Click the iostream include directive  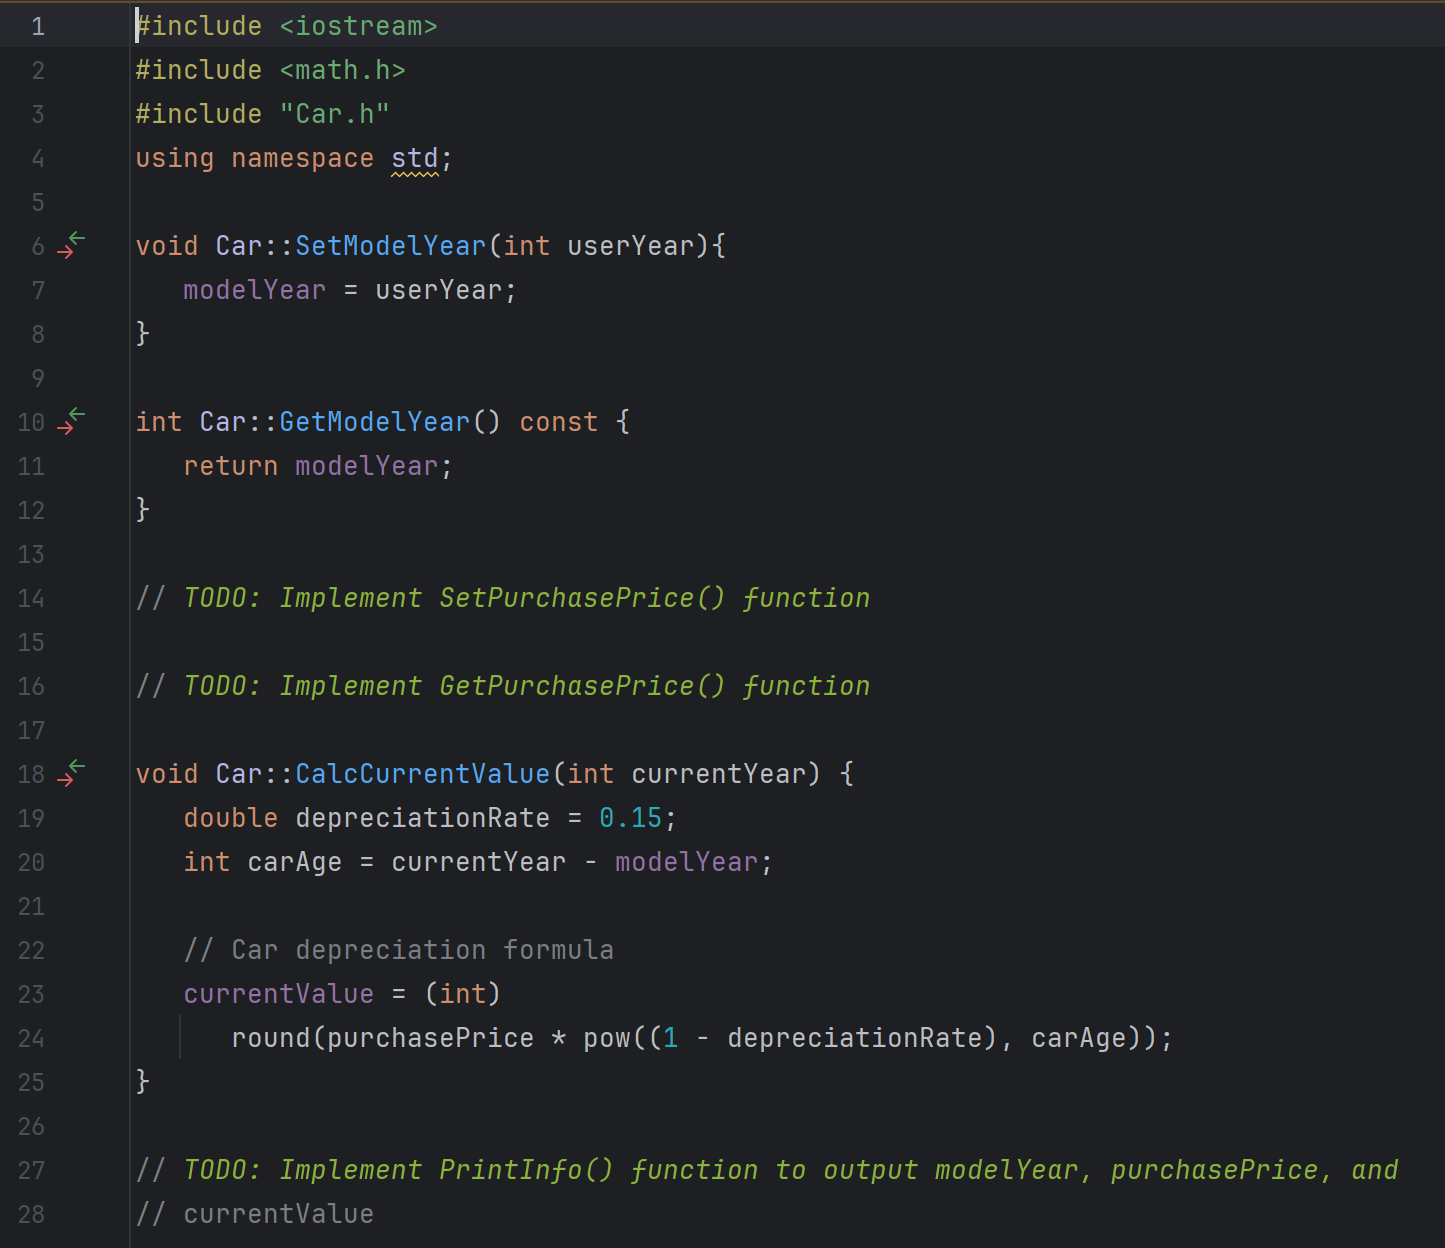286,25
